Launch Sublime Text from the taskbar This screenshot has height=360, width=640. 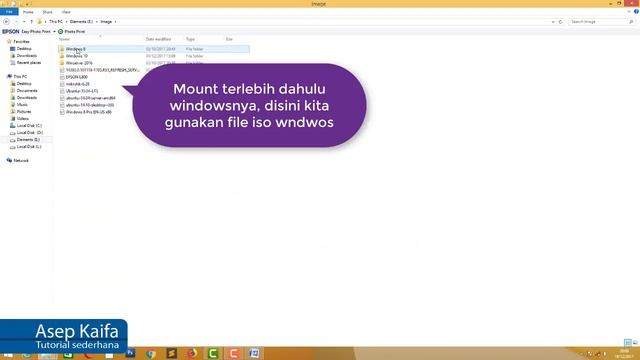tap(171, 353)
